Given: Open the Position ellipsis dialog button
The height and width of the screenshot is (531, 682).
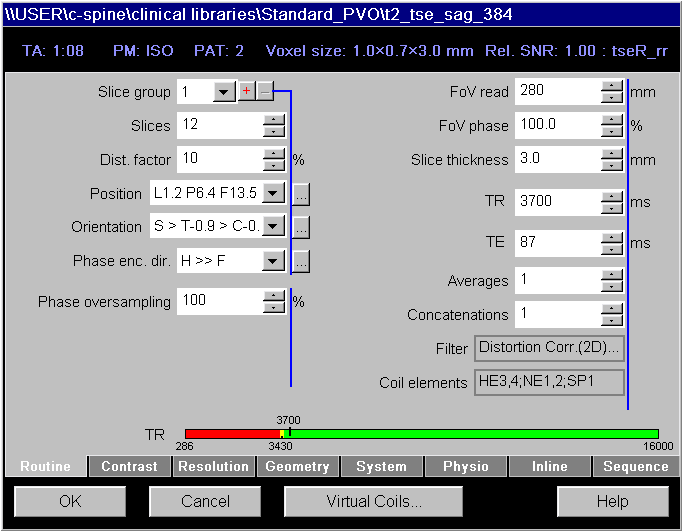Looking at the screenshot, I should 301,194.
